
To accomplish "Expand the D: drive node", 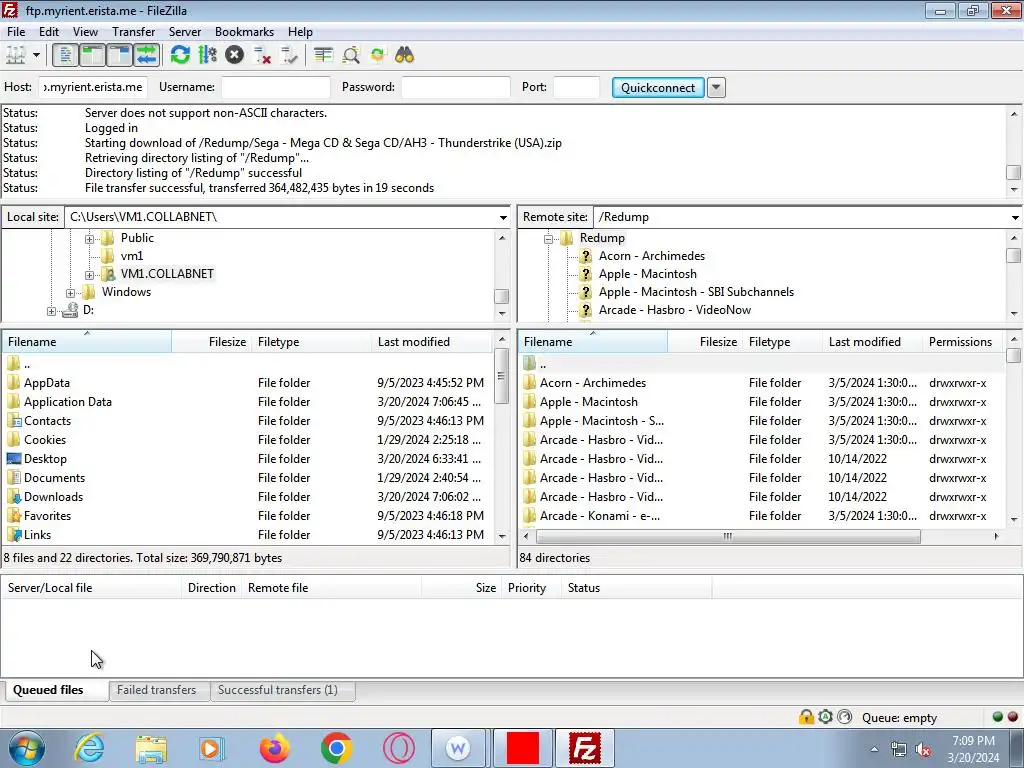I will 52,312.
